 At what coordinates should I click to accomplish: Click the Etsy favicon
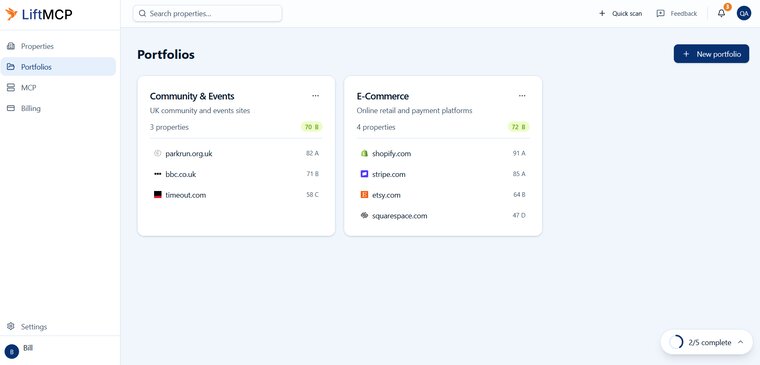tap(364, 195)
